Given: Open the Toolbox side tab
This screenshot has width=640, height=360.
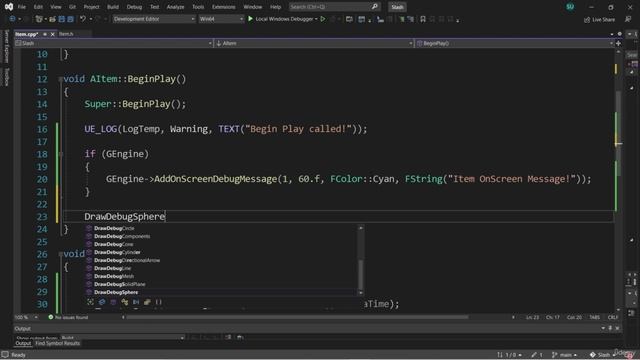Looking at the screenshot, I should (x=6, y=77).
